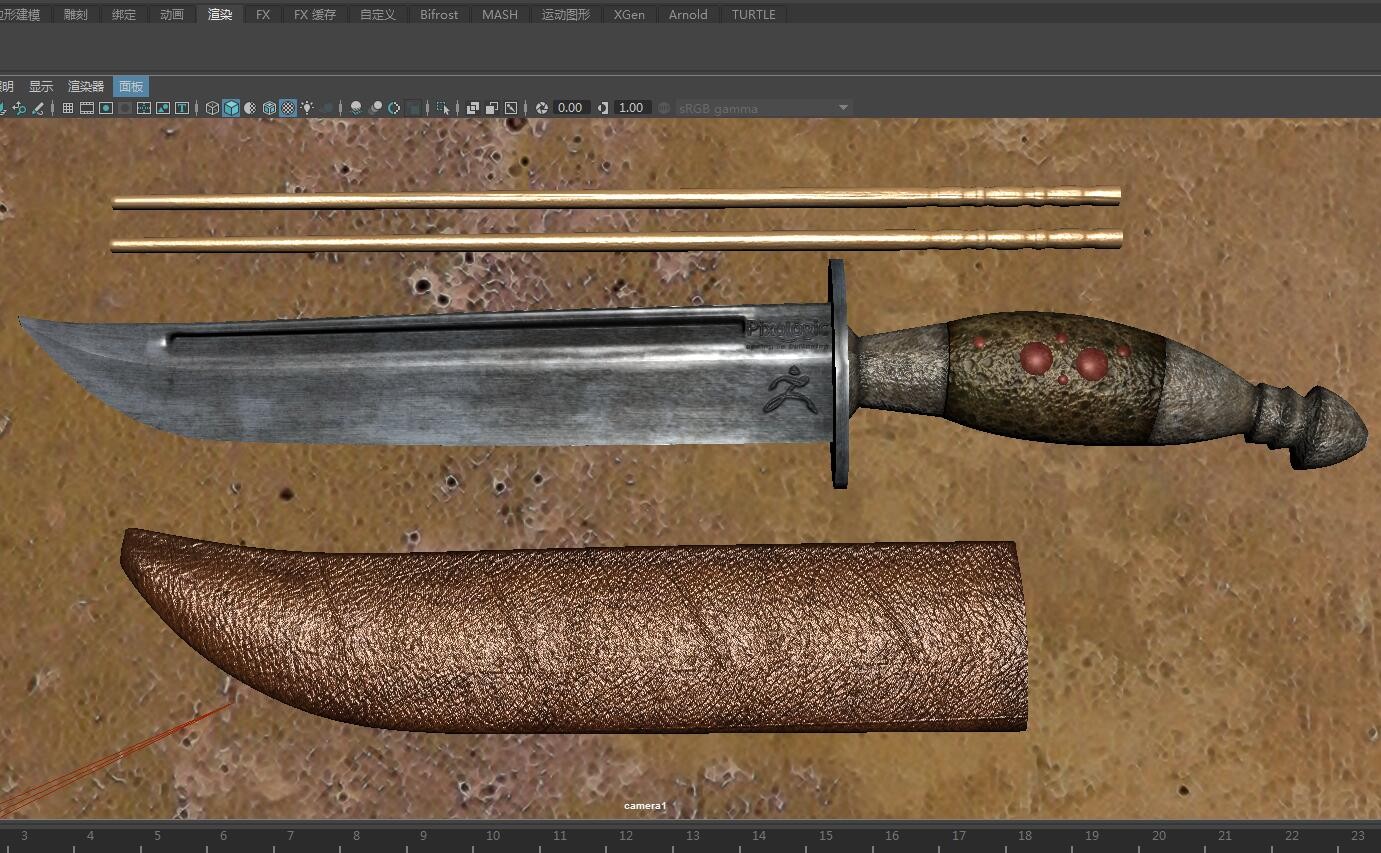1381x853 pixels.
Task: Toggle the grid display icon
Action: coord(67,108)
